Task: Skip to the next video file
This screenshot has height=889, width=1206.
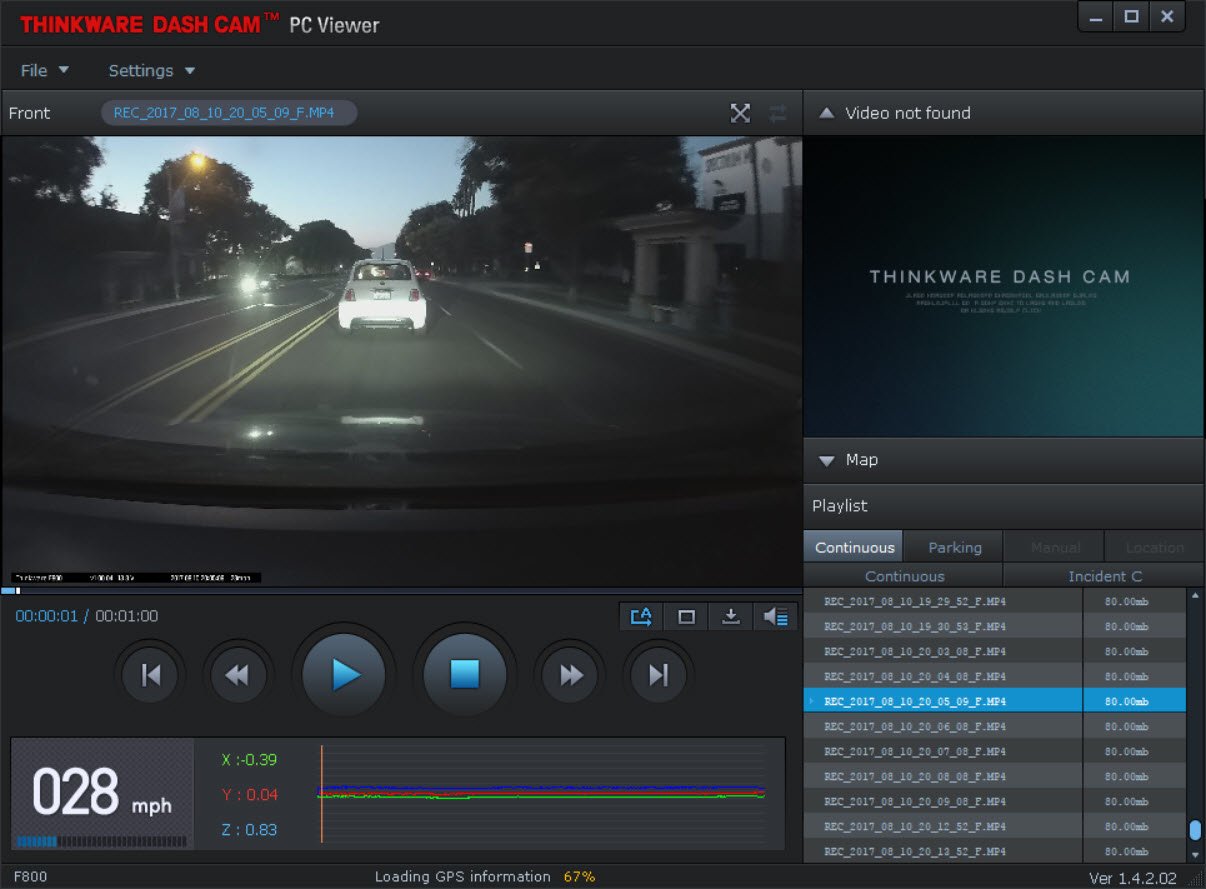Action: pos(657,675)
